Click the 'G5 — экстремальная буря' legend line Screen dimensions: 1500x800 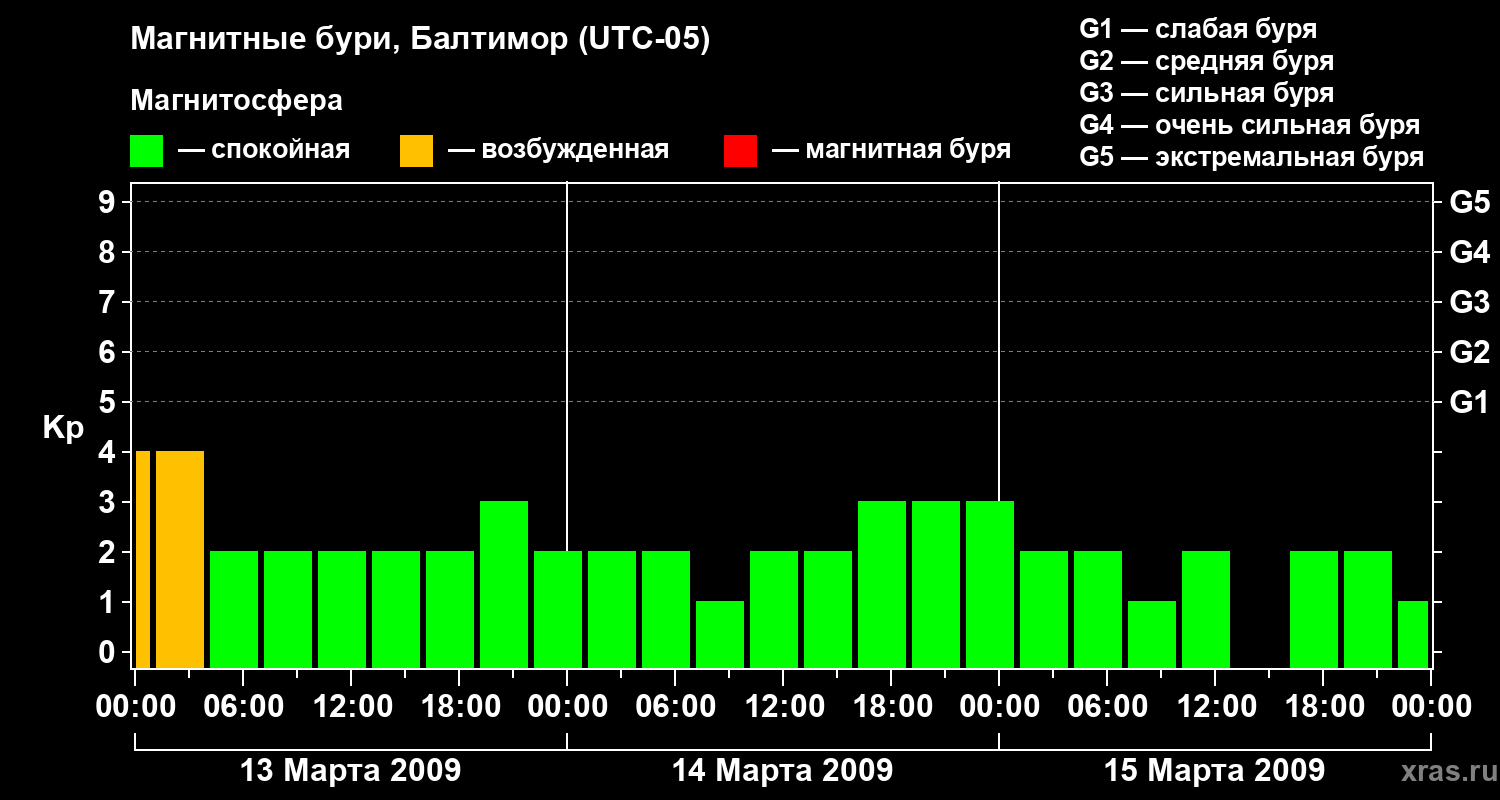(x=1251, y=158)
